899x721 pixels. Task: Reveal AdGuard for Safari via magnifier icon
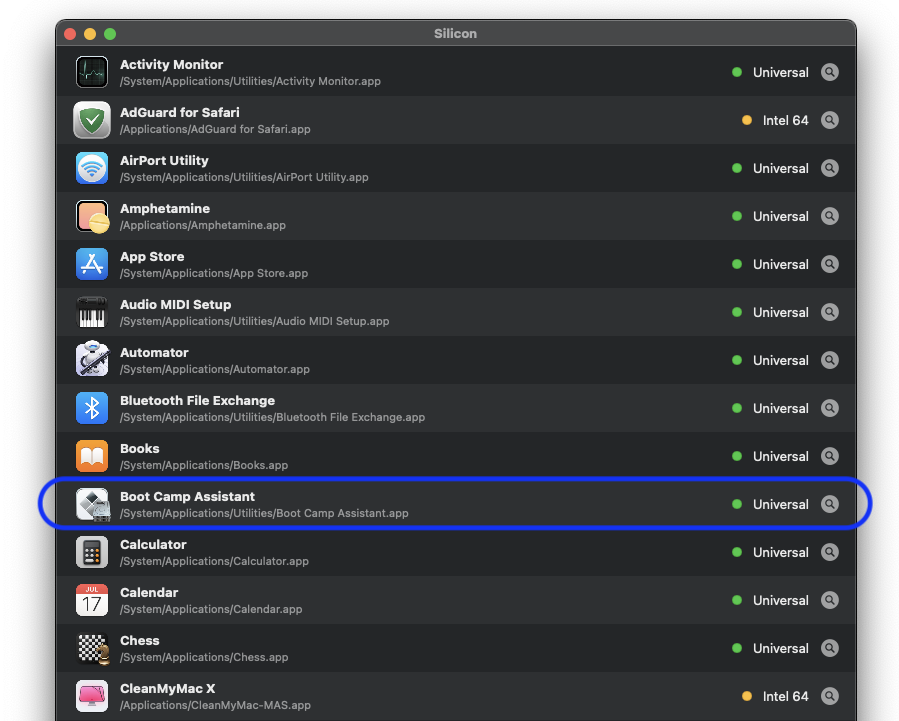point(830,120)
